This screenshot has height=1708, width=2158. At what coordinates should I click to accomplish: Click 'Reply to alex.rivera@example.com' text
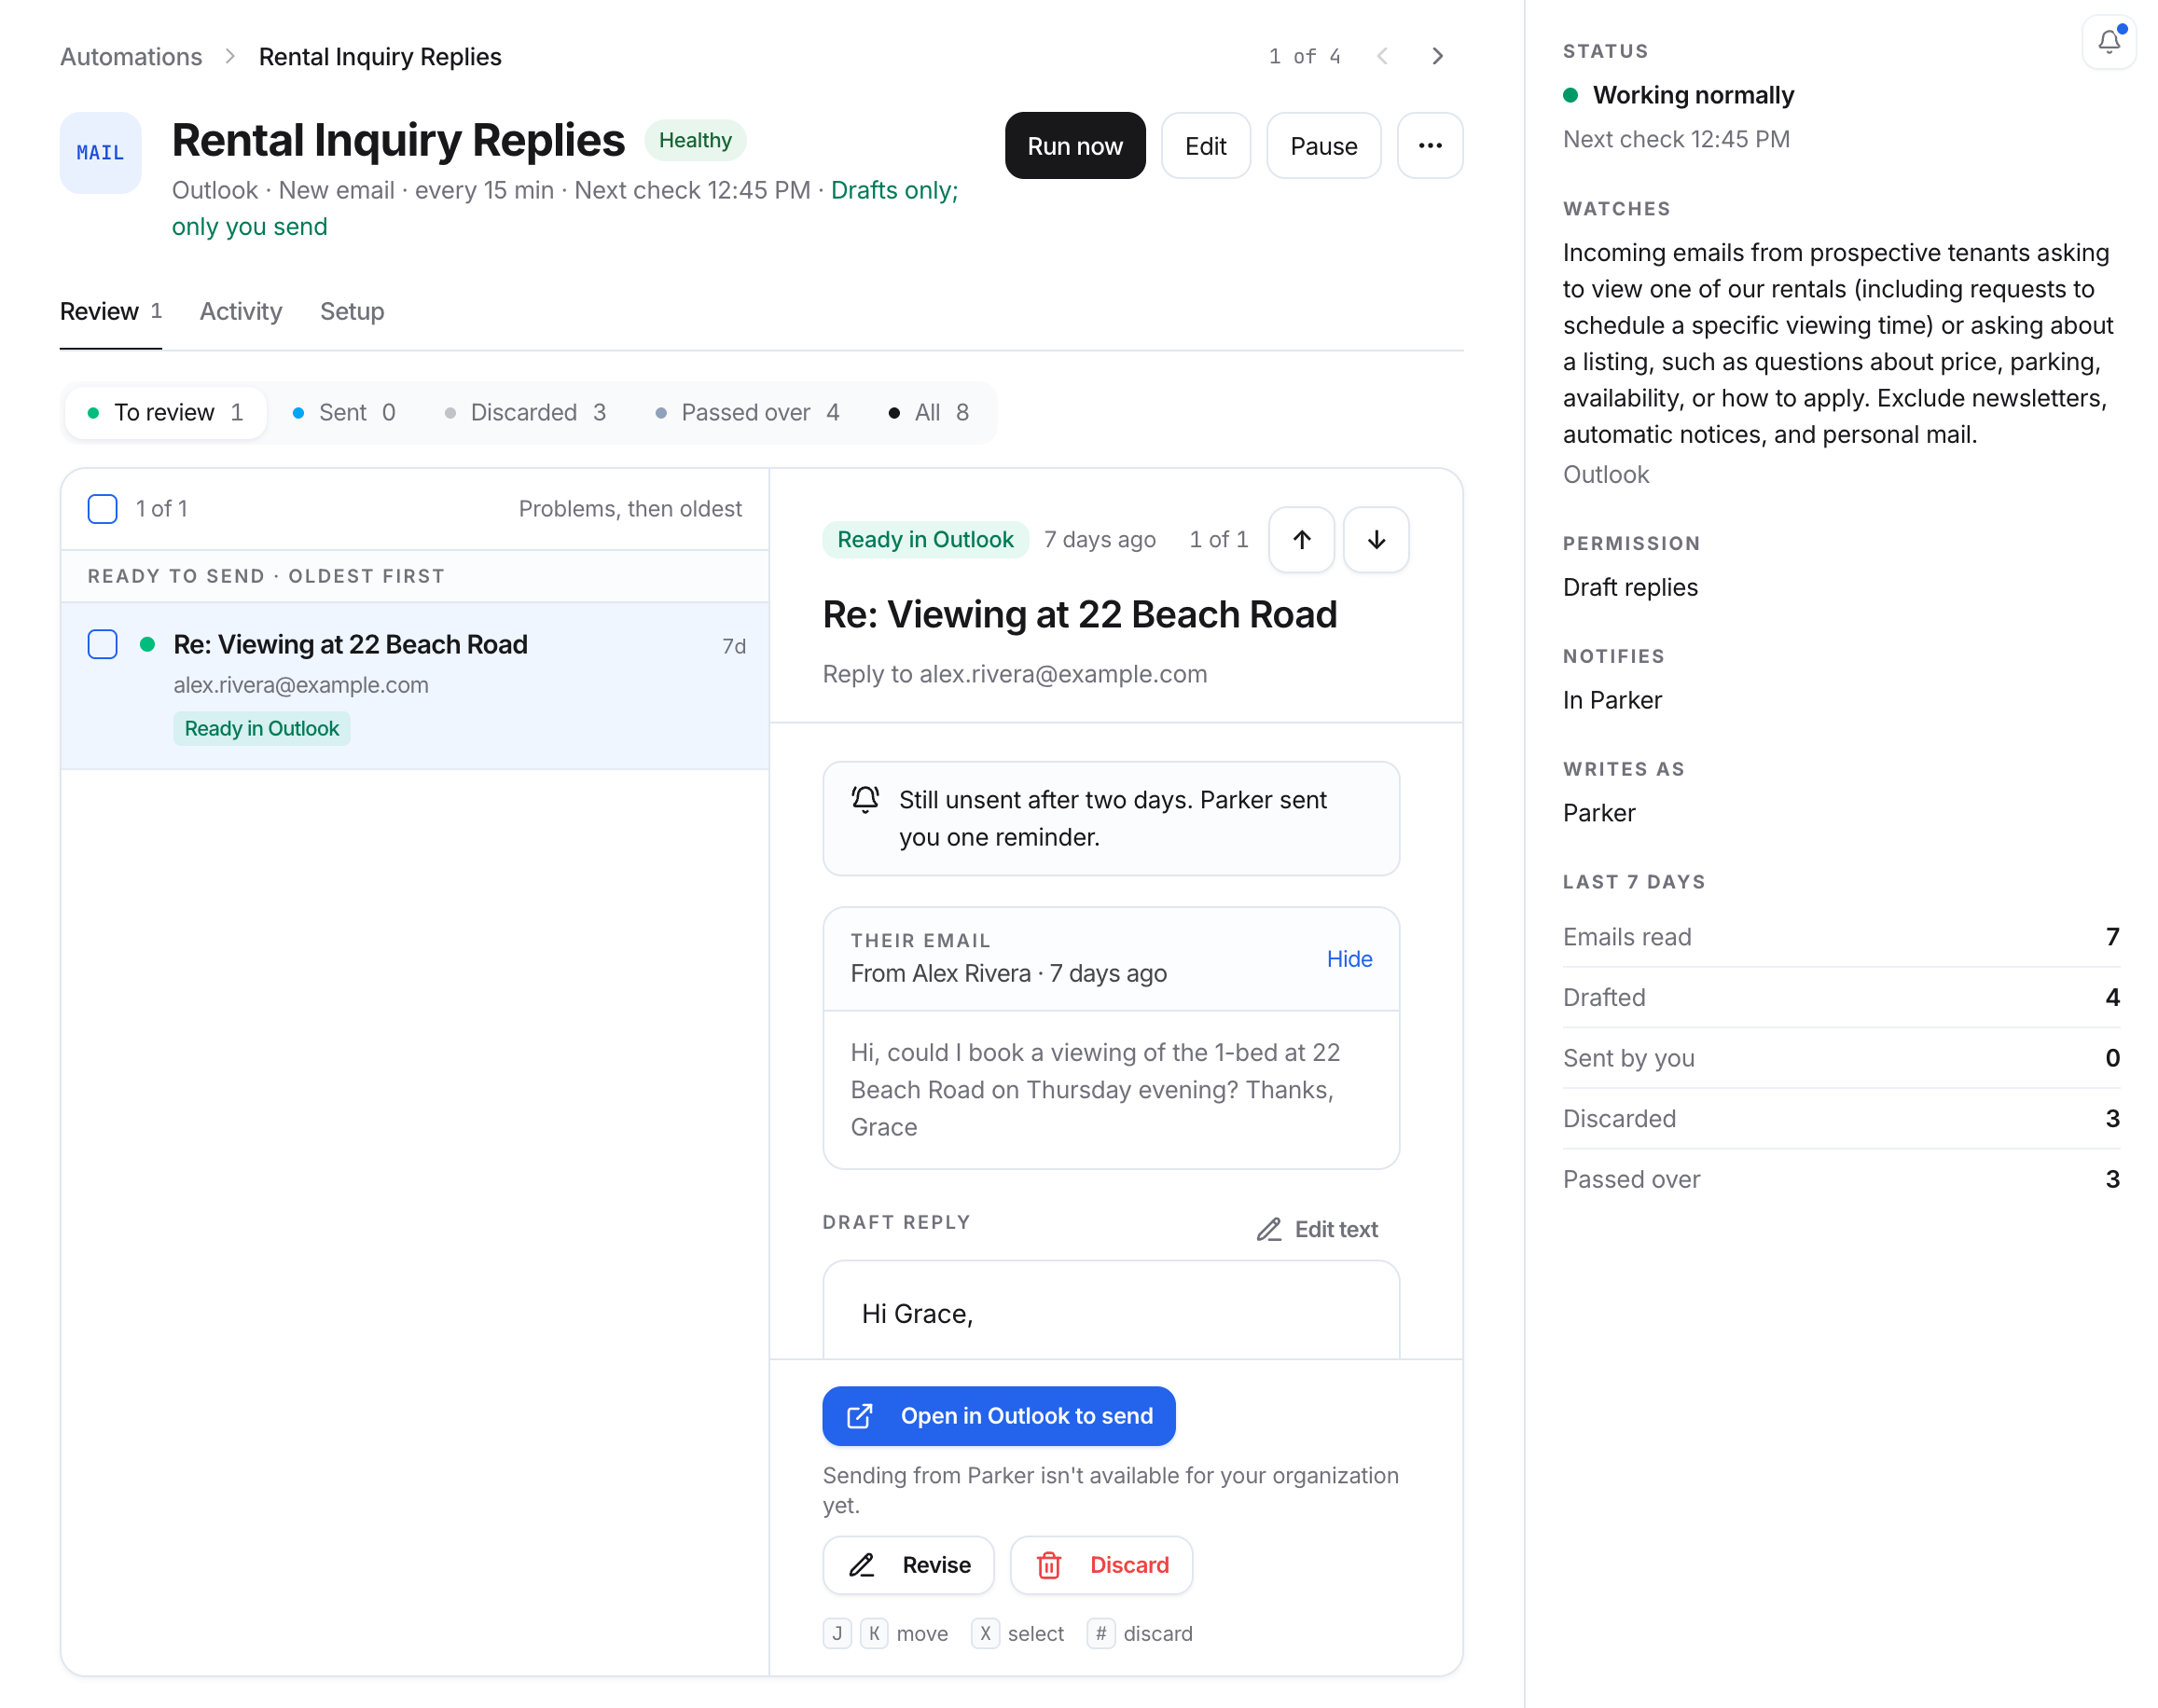click(x=1014, y=674)
